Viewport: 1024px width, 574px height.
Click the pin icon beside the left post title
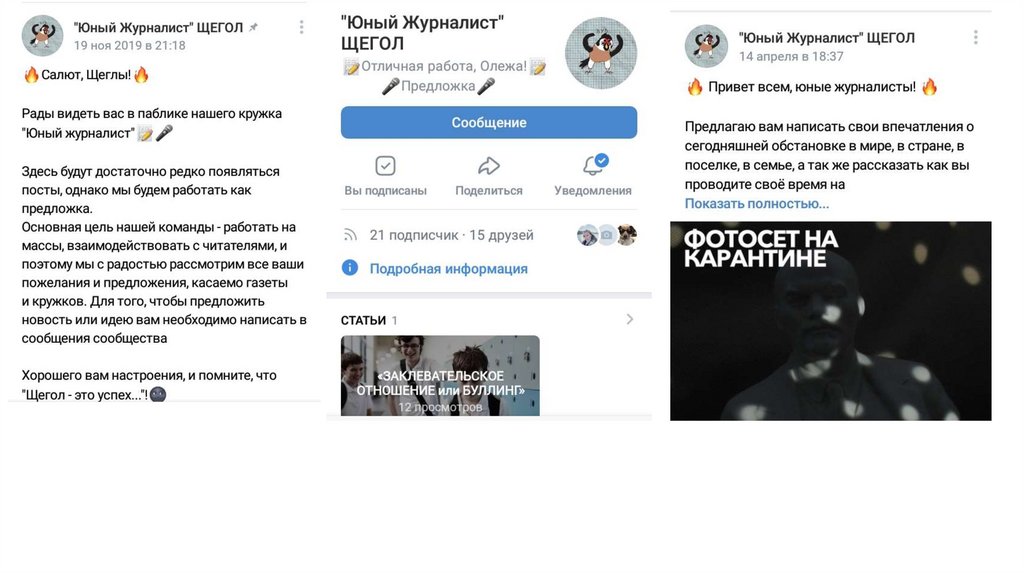click(253, 27)
